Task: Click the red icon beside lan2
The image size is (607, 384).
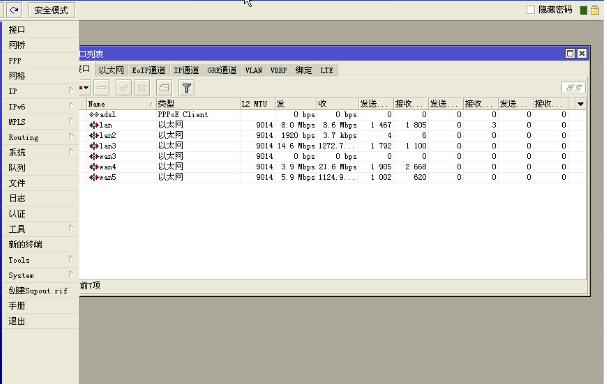Action: (94, 135)
